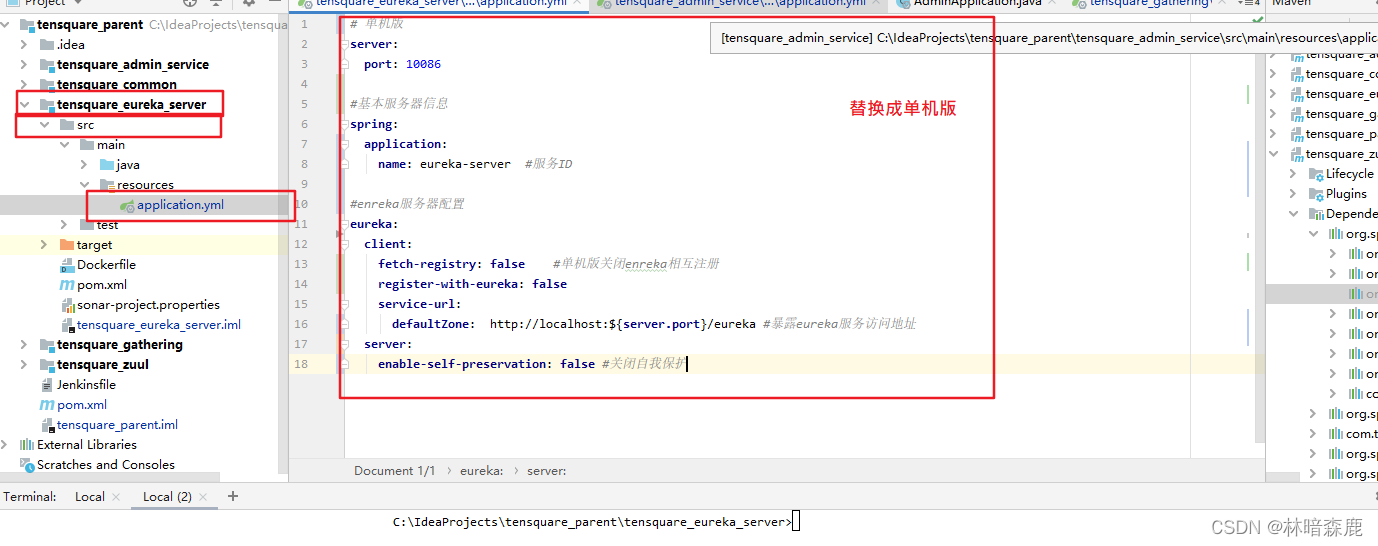Click the test folder in tree
The height and width of the screenshot is (546, 1378).
pyautogui.click(x=108, y=225)
